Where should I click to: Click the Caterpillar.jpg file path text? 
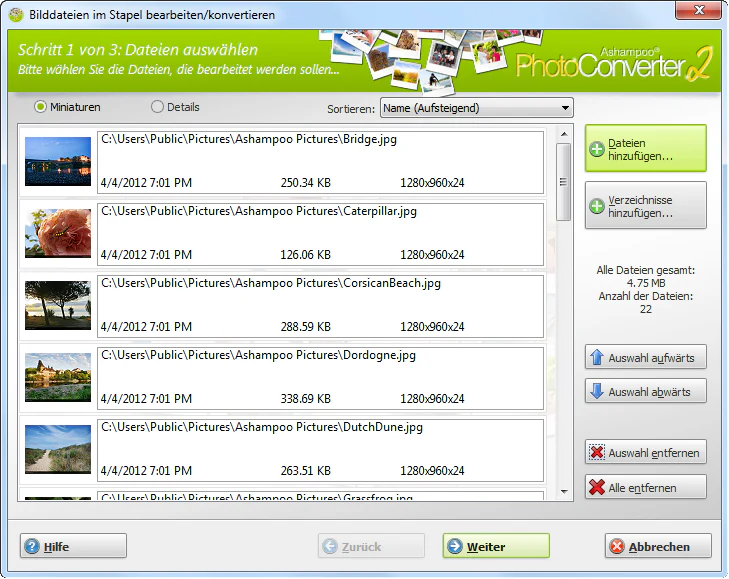pos(258,211)
